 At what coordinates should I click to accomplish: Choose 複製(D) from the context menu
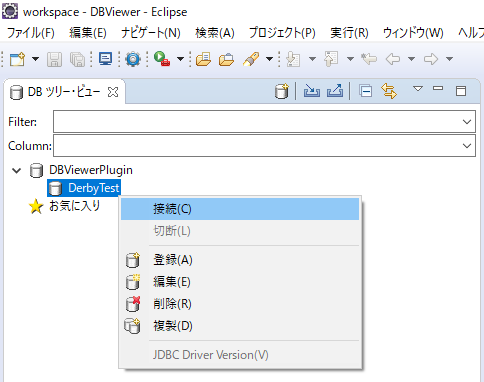pos(240,326)
